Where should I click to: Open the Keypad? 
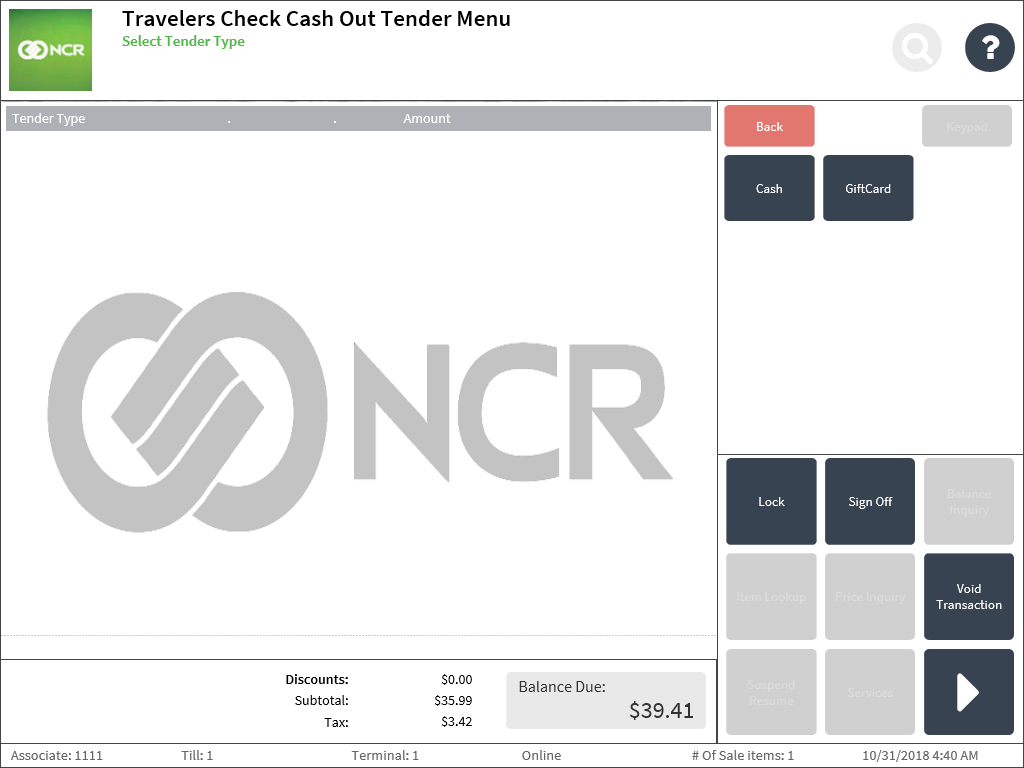point(966,126)
